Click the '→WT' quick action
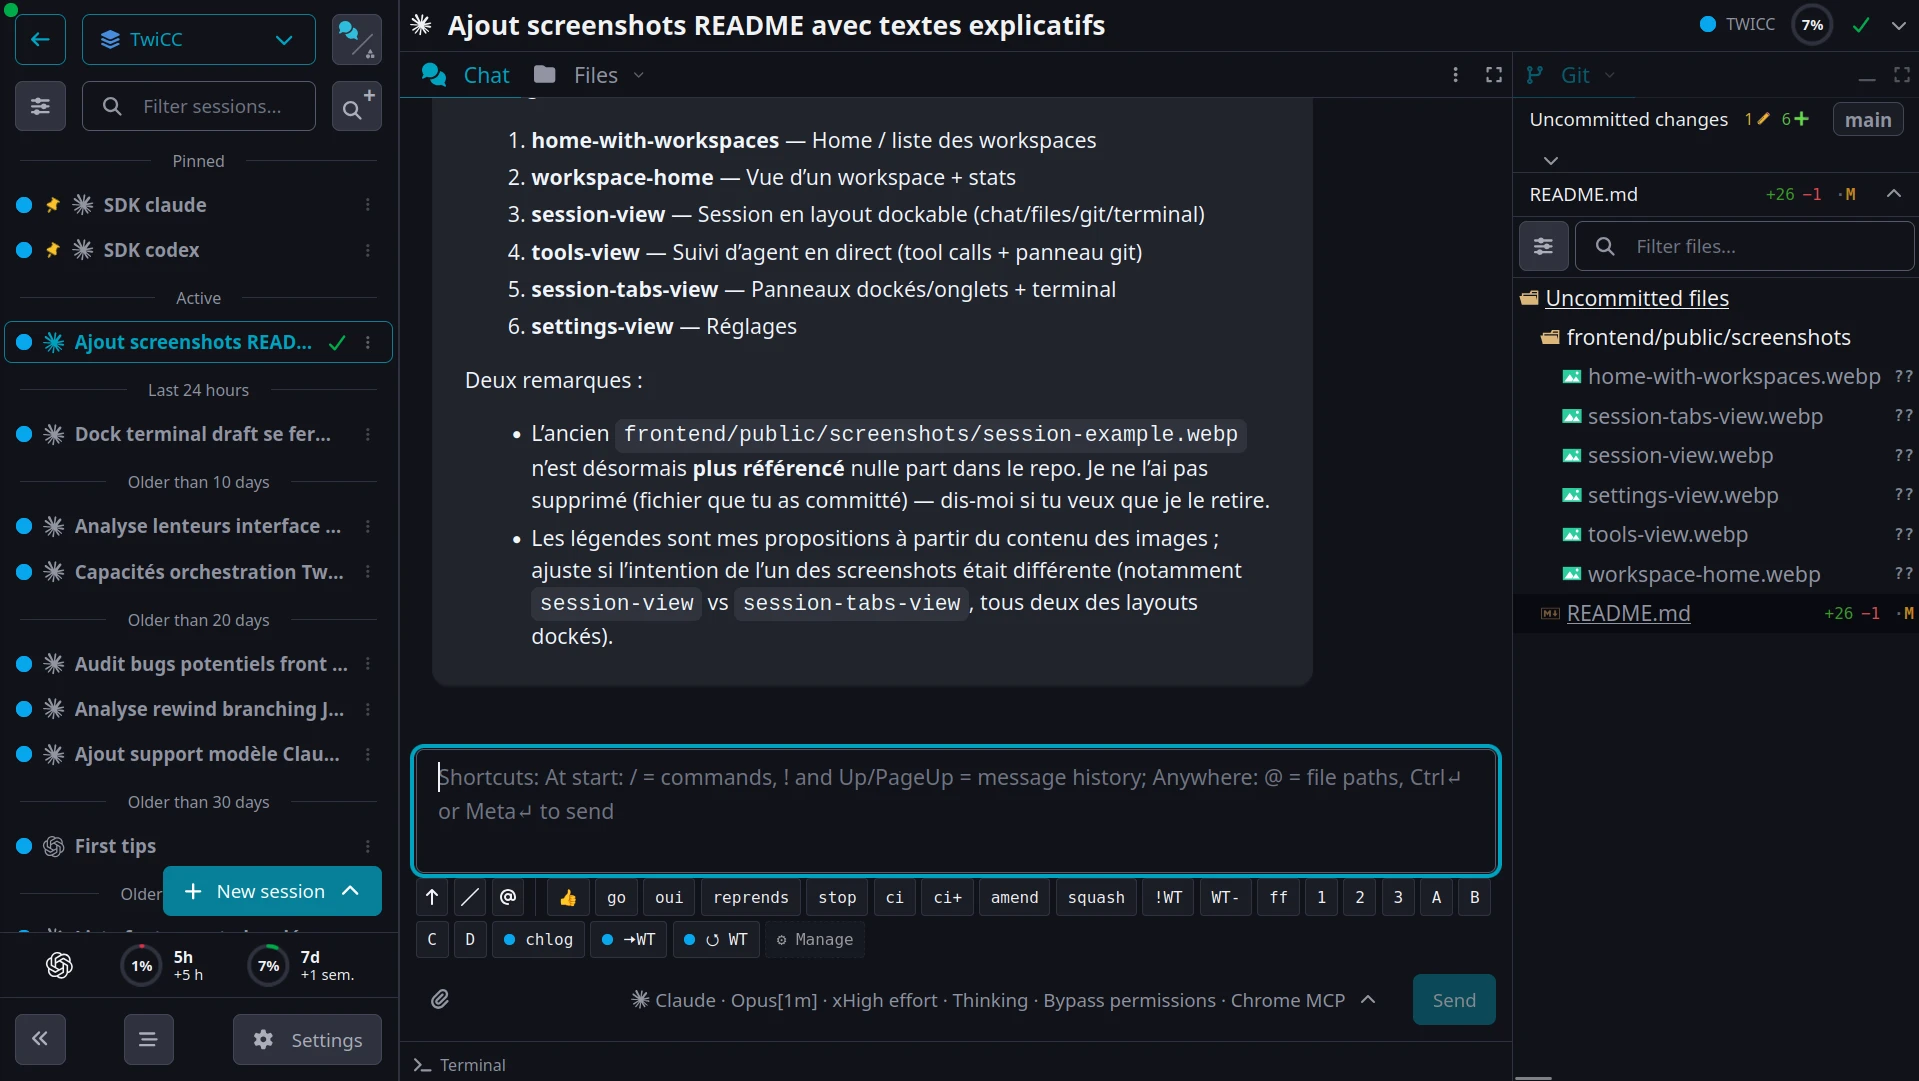This screenshot has width=1919, height=1081. tap(628, 939)
